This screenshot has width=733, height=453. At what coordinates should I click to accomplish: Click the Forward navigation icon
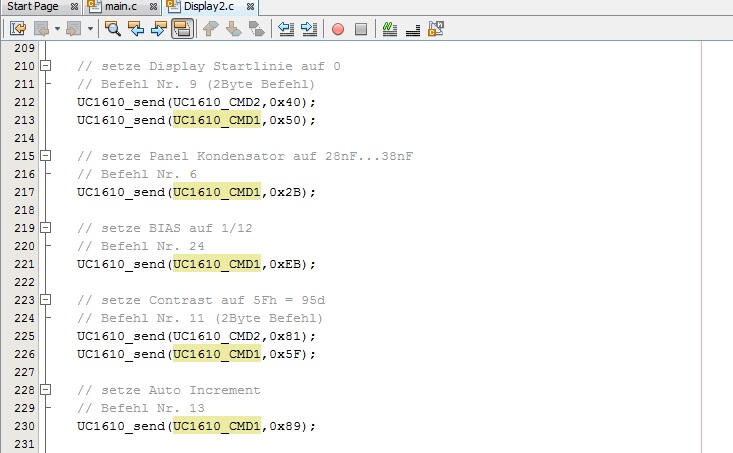click(73, 29)
